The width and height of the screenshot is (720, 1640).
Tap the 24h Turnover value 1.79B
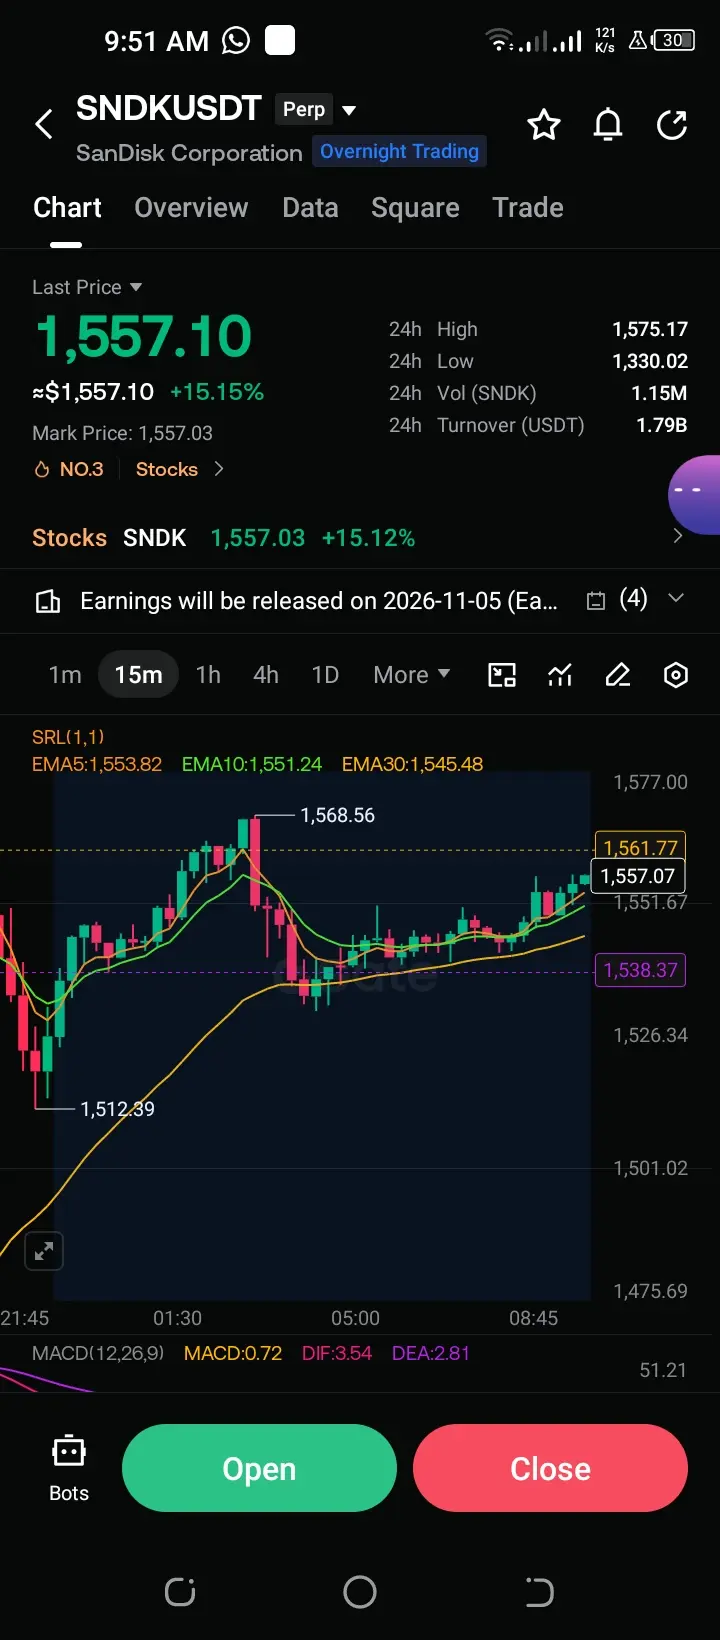[x=662, y=425]
